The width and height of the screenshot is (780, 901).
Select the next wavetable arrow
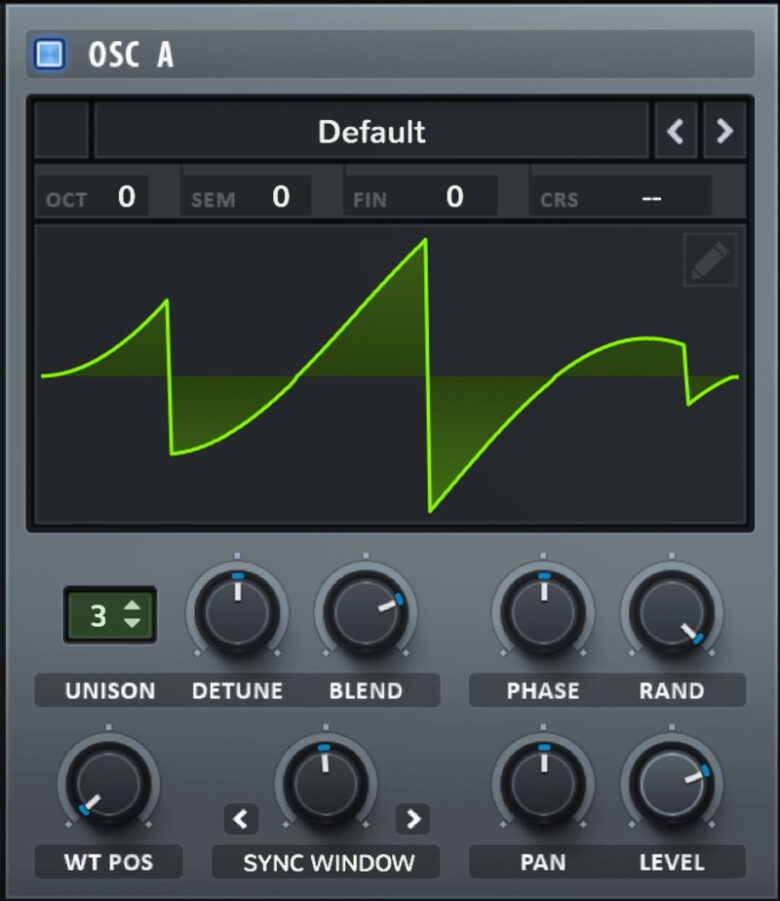pos(724,131)
